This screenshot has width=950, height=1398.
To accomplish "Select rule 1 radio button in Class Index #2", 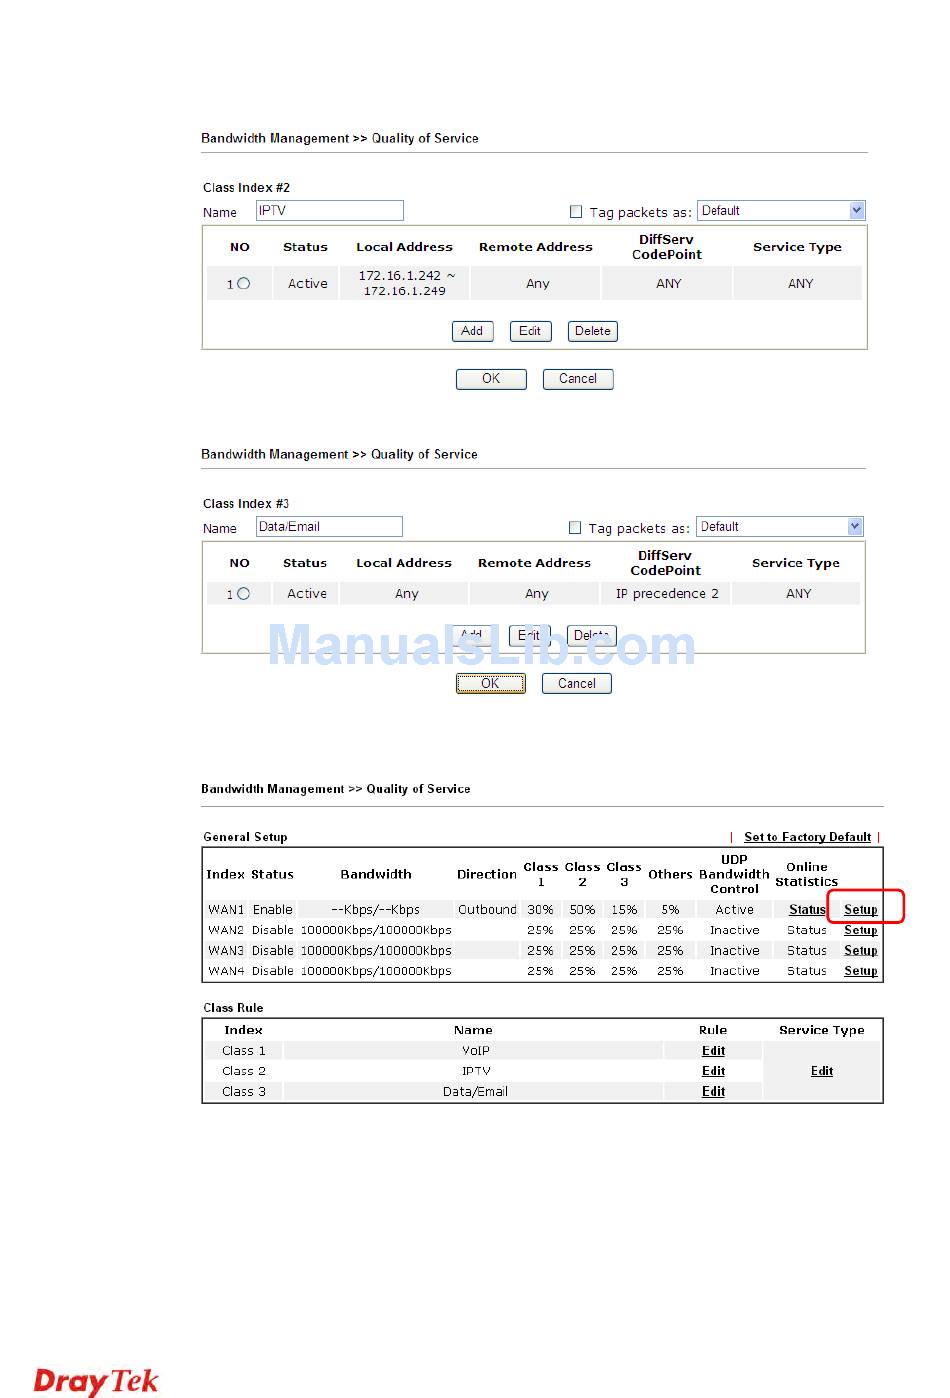I will pyautogui.click(x=244, y=284).
